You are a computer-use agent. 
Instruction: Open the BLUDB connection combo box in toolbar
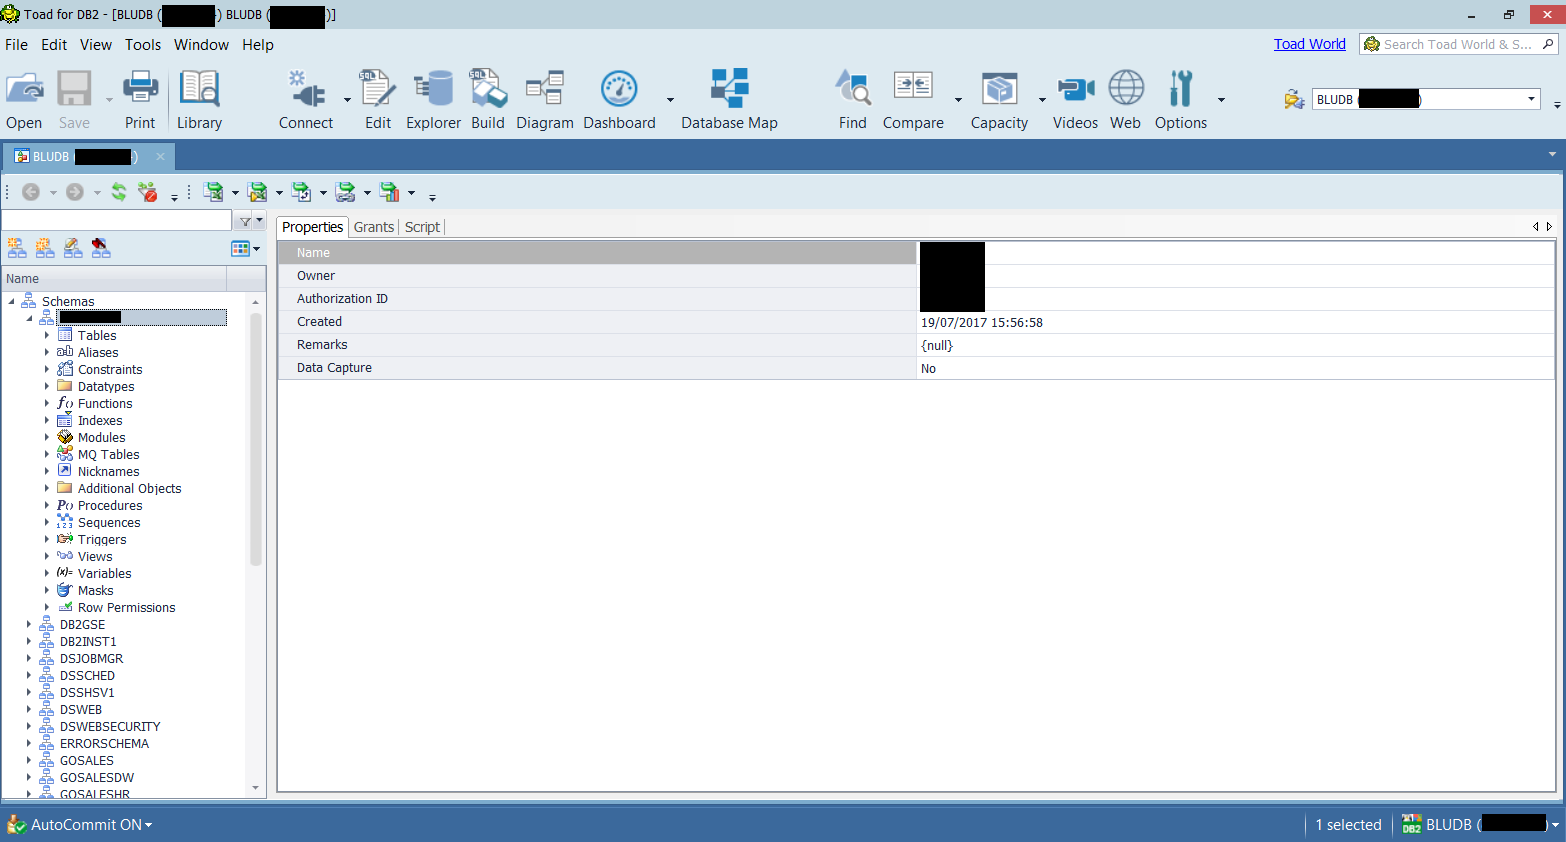tap(1426, 99)
